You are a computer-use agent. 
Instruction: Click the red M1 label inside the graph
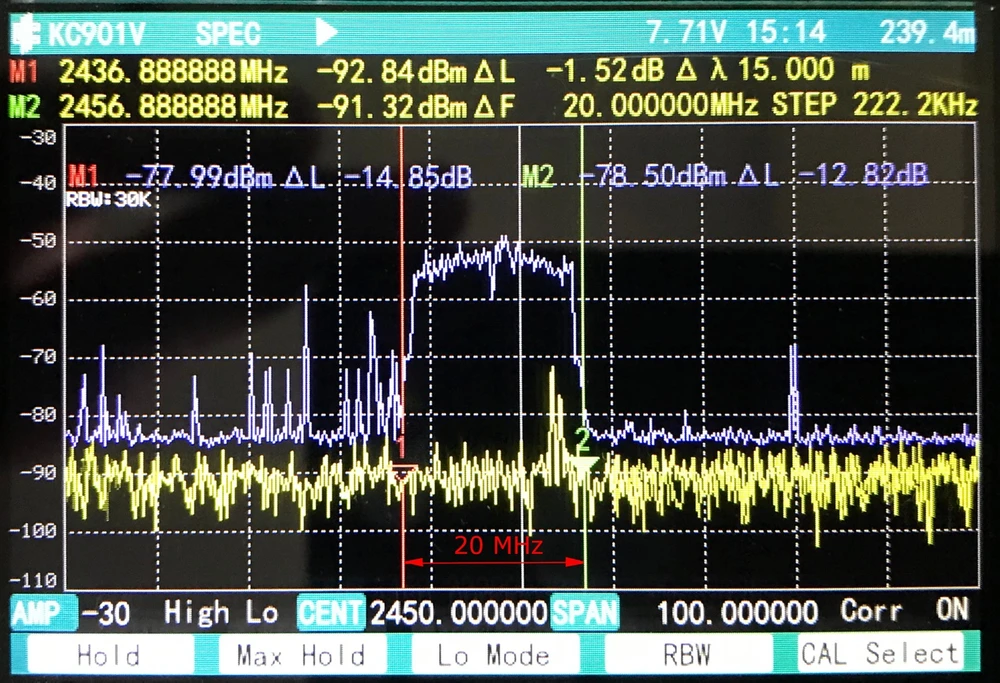(84, 177)
